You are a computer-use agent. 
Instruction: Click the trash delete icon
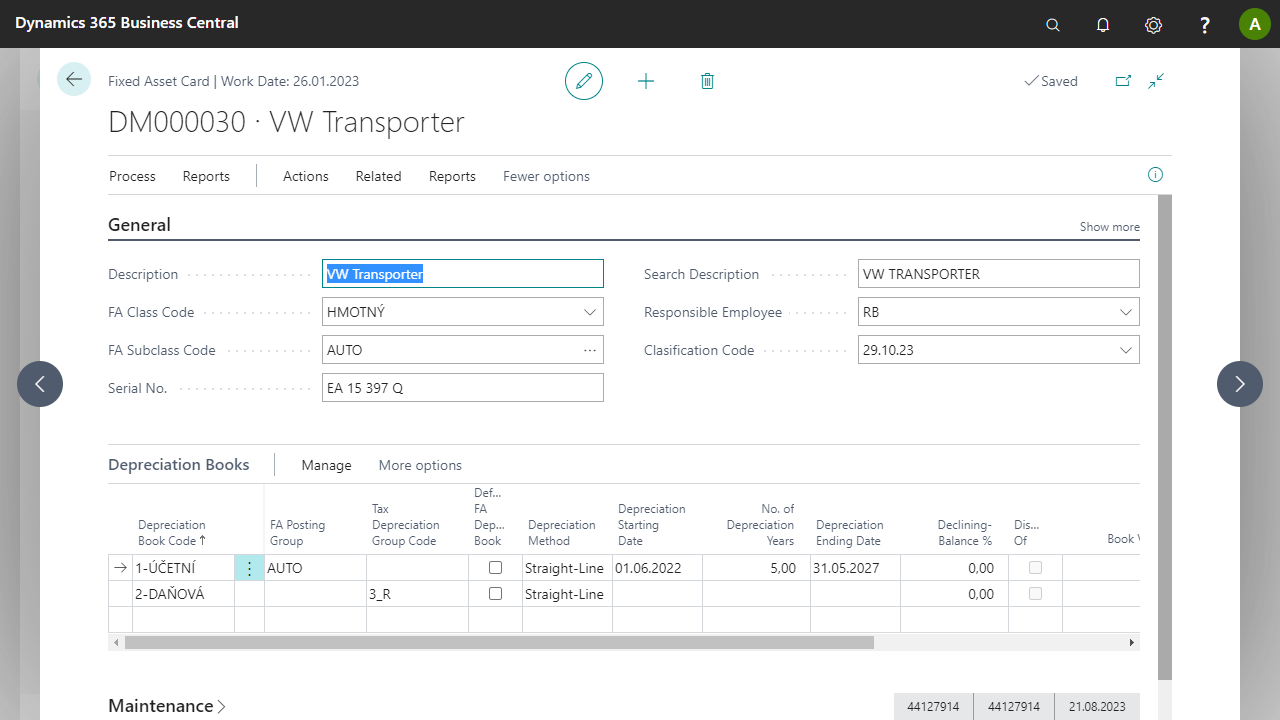[707, 81]
